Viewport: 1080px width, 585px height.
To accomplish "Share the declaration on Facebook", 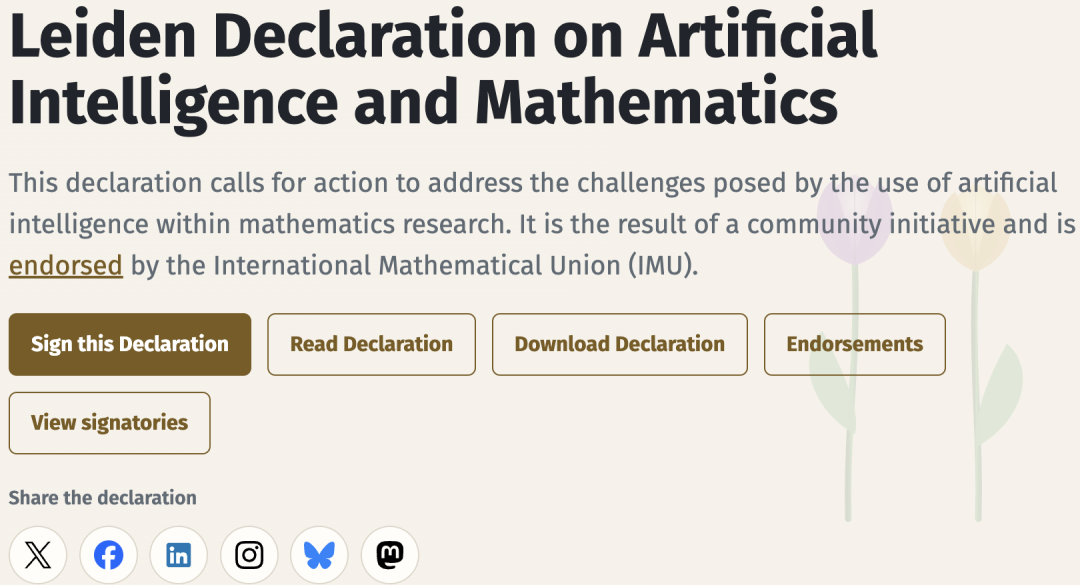I will pos(108,555).
